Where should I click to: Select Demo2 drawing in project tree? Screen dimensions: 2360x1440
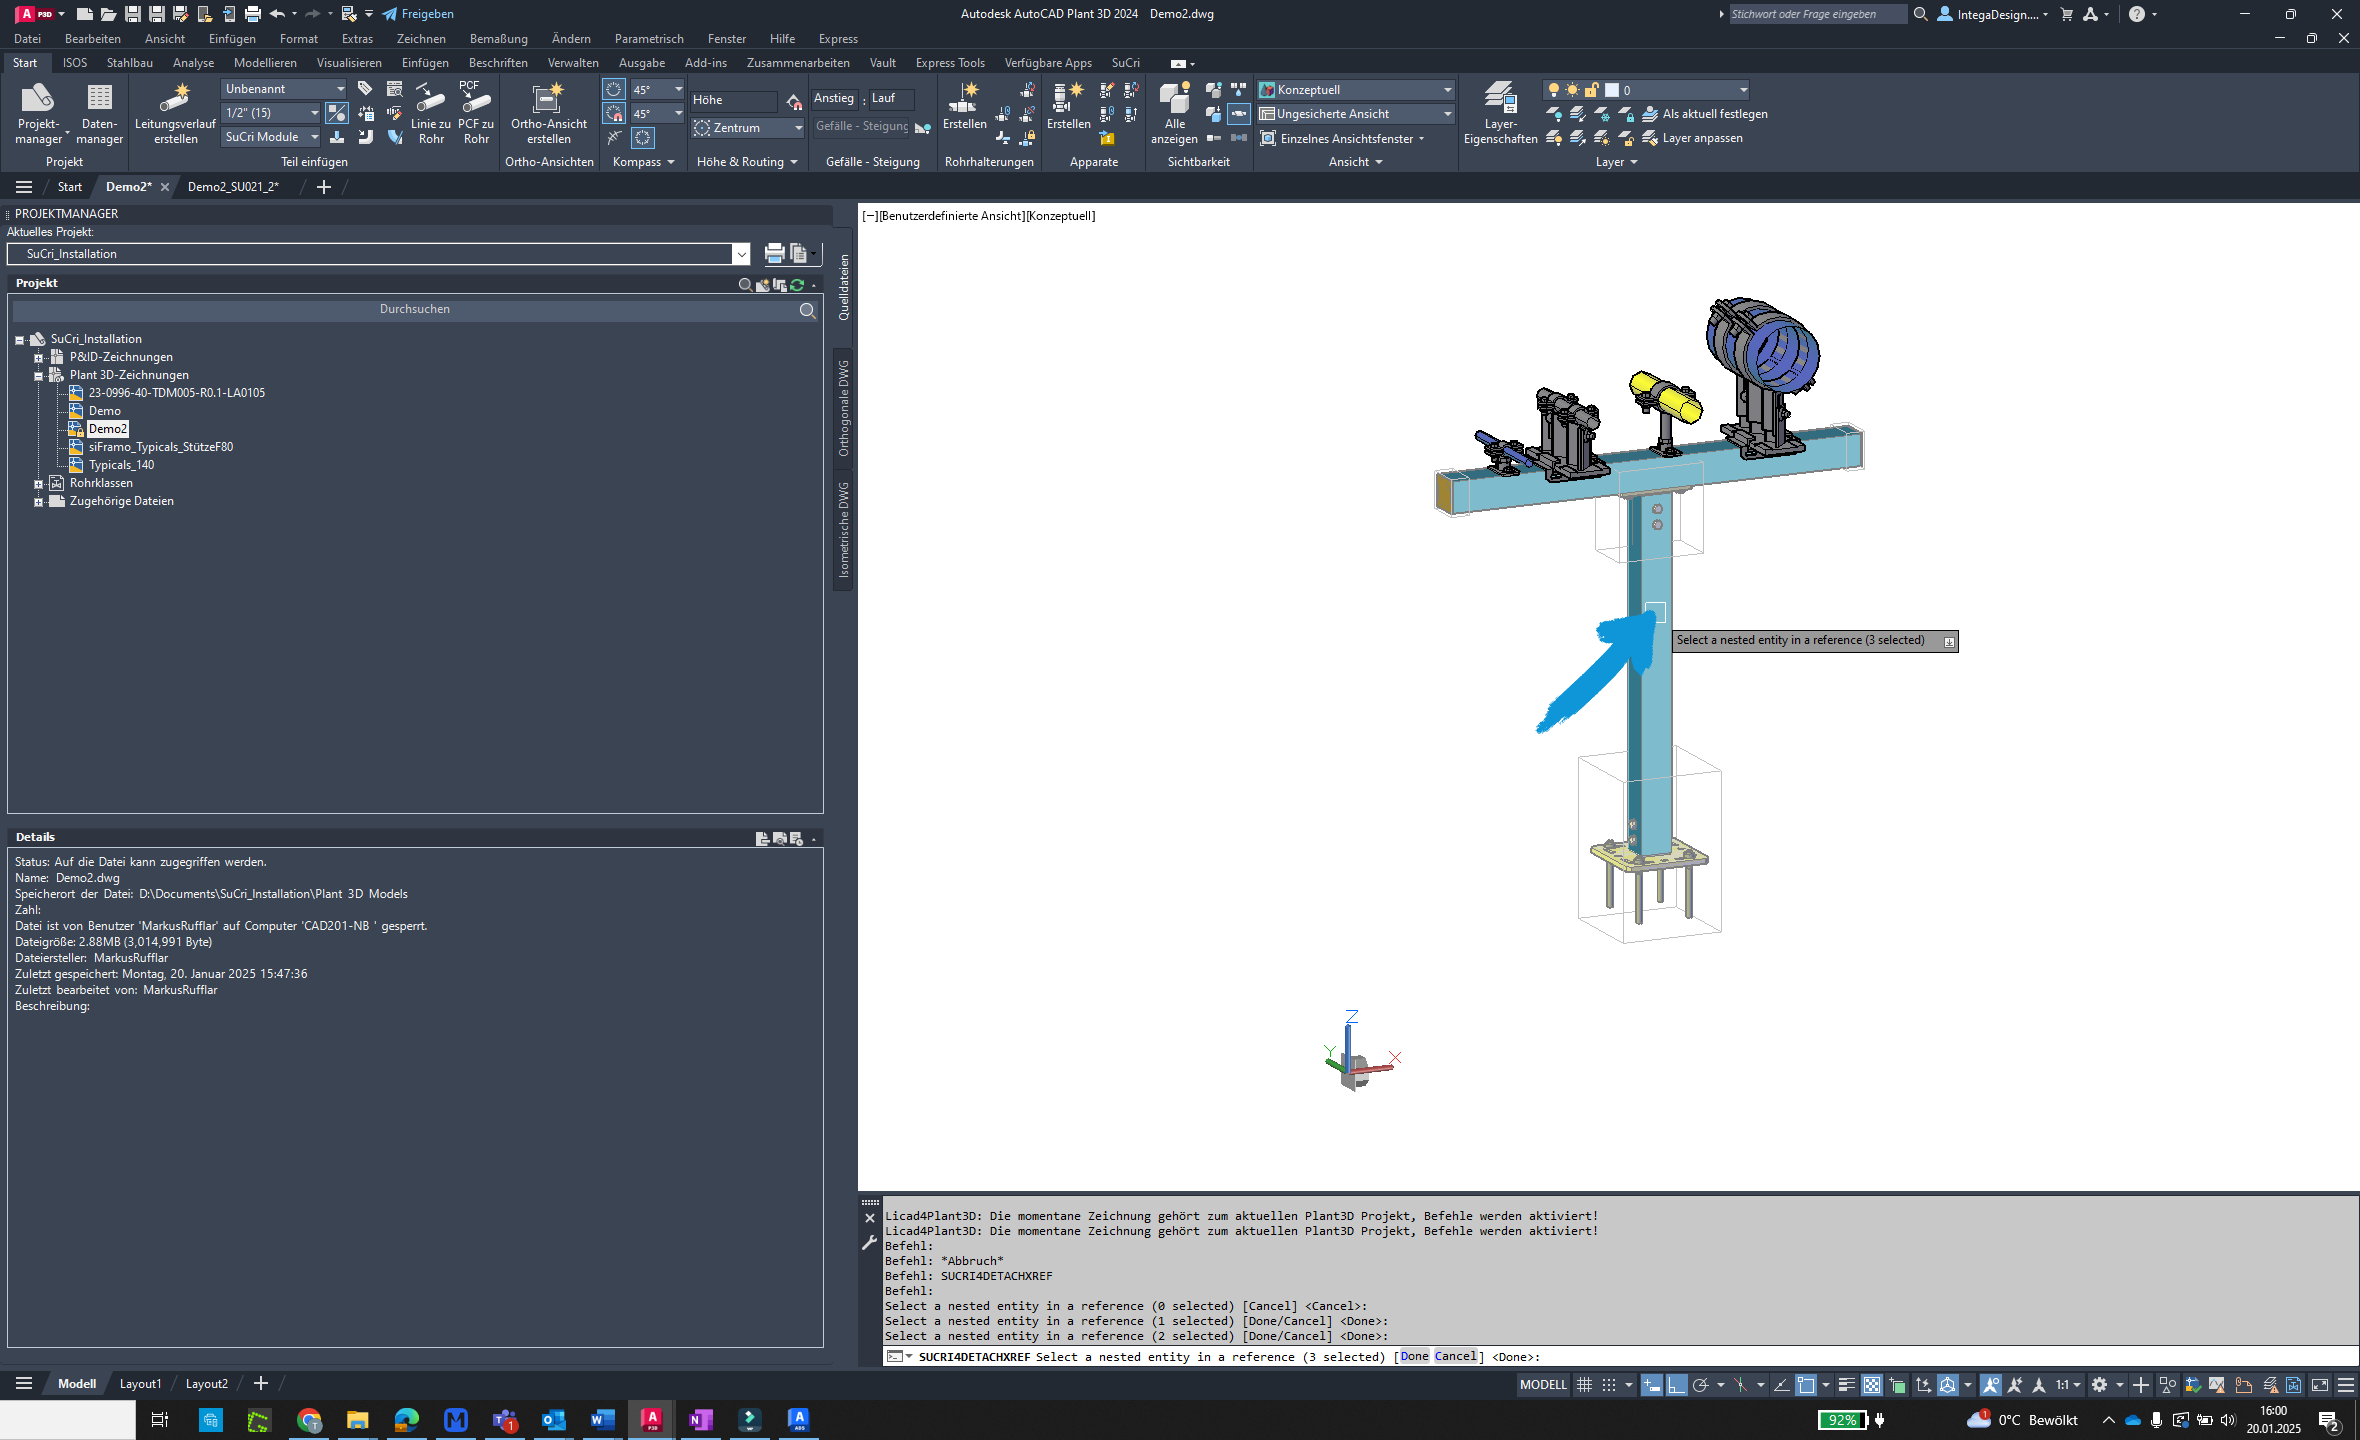pyautogui.click(x=108, y=429)
